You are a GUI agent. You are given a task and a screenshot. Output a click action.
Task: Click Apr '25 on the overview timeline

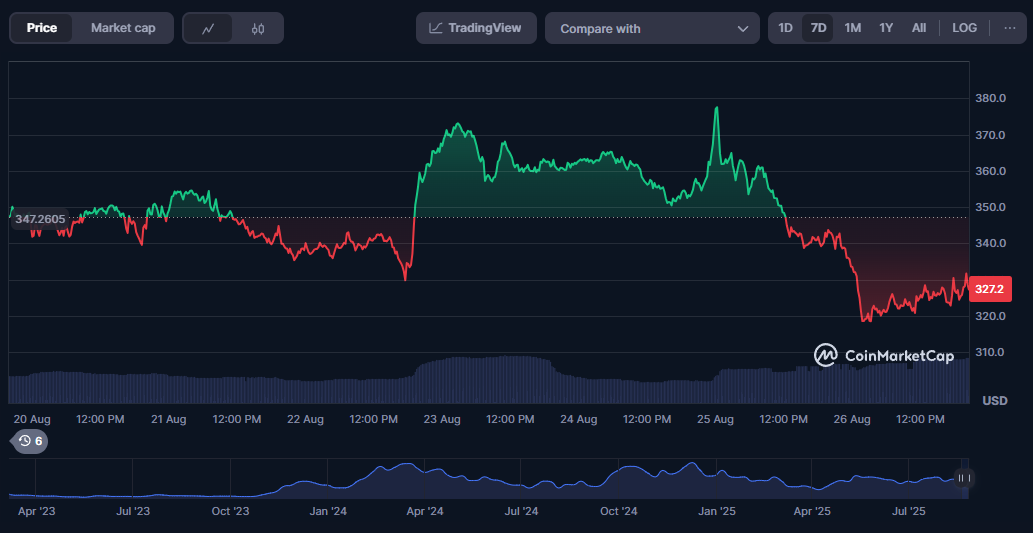coord(812,511)
